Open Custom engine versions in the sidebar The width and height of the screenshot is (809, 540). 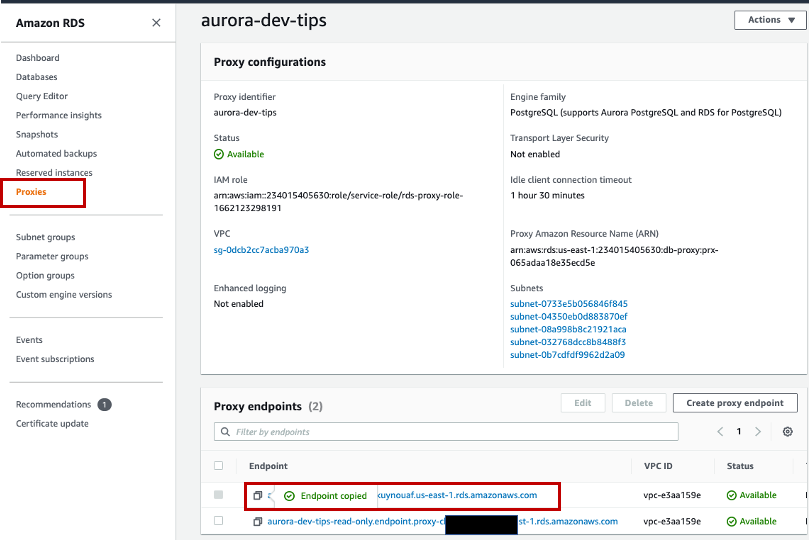[64, 294]
